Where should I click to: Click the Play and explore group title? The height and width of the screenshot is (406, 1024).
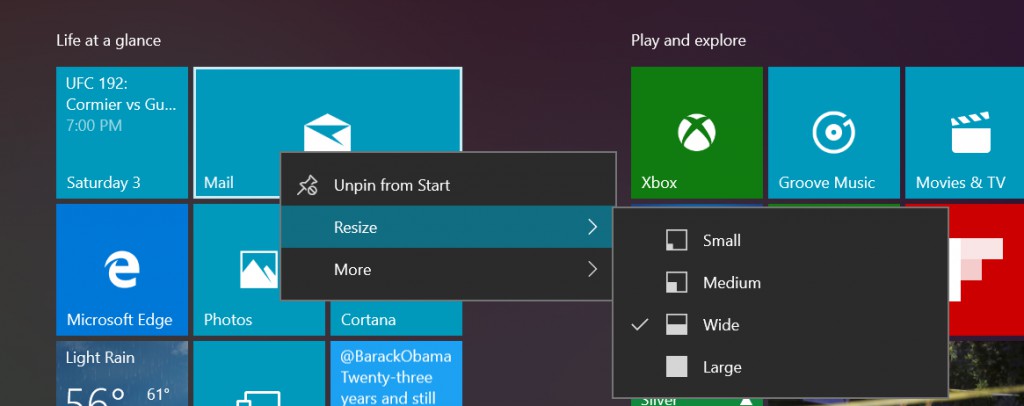coord(688,40)
